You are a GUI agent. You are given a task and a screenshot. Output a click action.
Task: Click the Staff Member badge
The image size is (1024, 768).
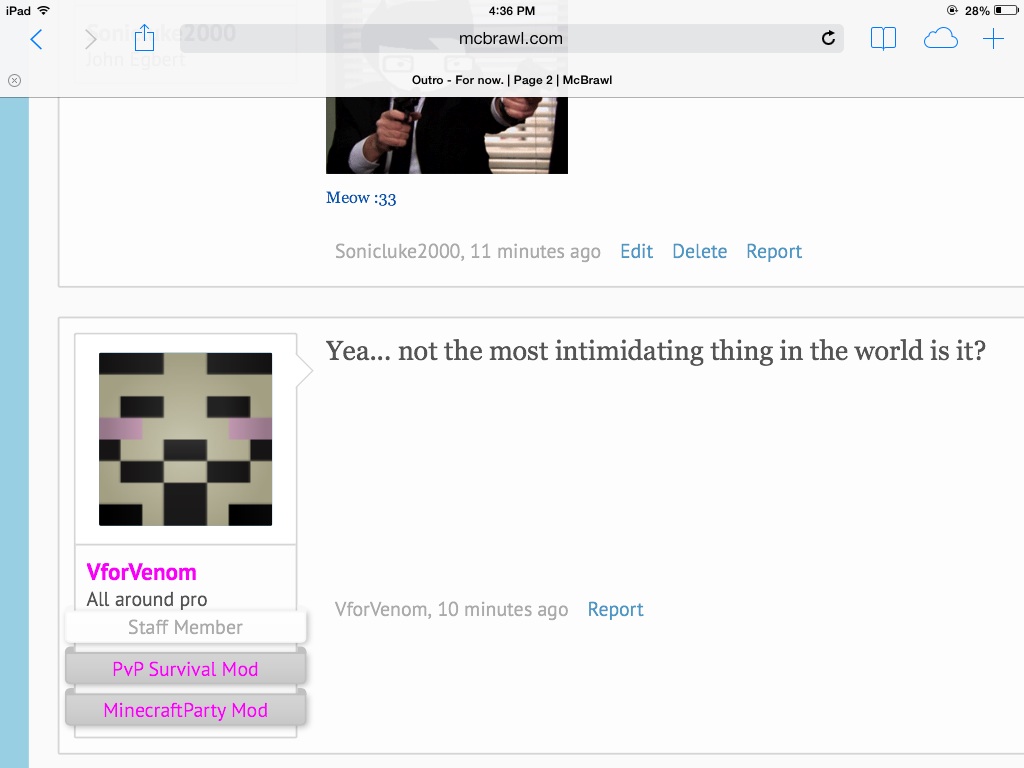[x=185, y=627]
